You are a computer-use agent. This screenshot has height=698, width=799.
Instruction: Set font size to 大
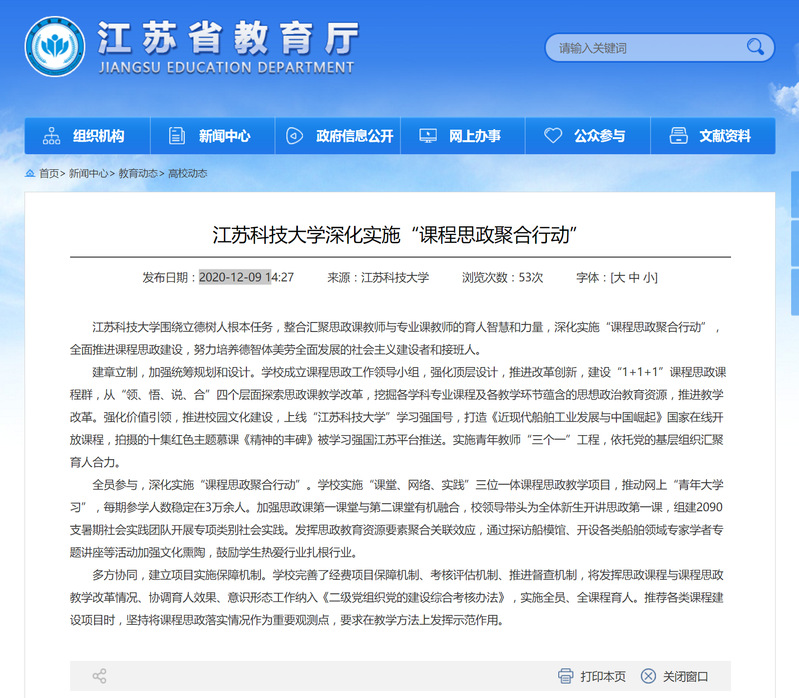(x=619, y=277)
